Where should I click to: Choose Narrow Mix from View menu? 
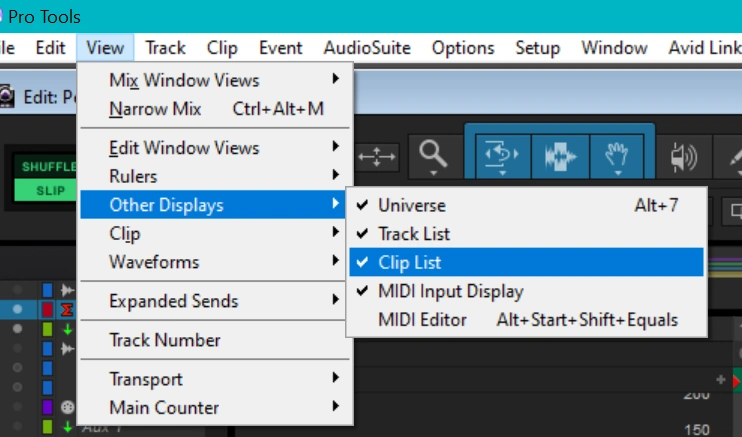pyautogui.click(x=155, y=109)
